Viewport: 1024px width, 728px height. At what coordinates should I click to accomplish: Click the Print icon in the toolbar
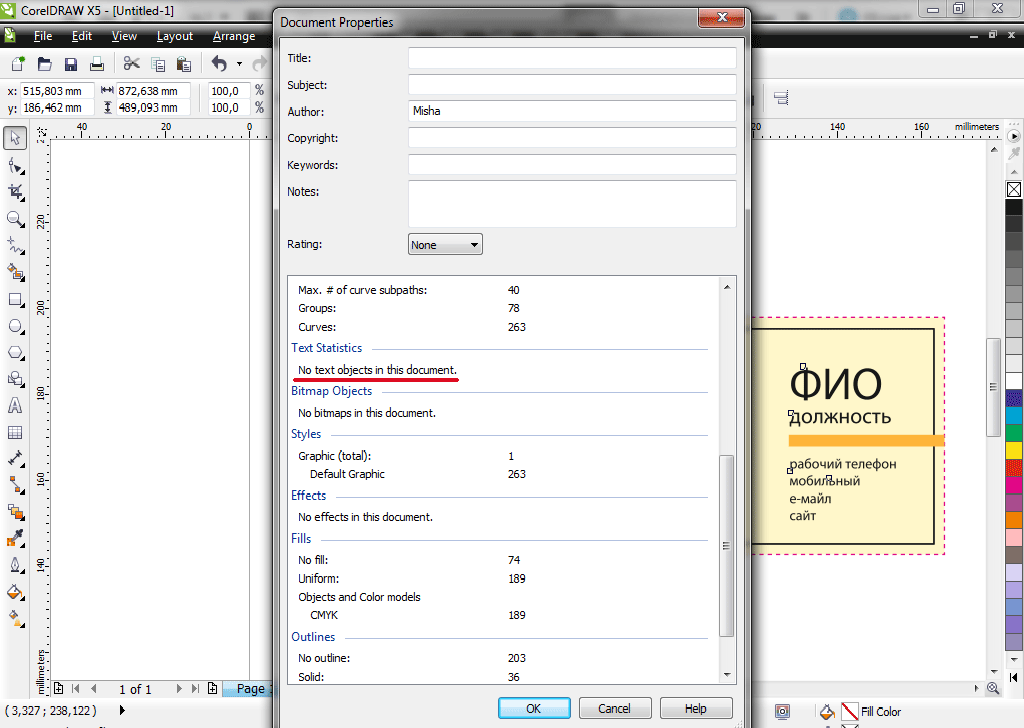point(97,64)
